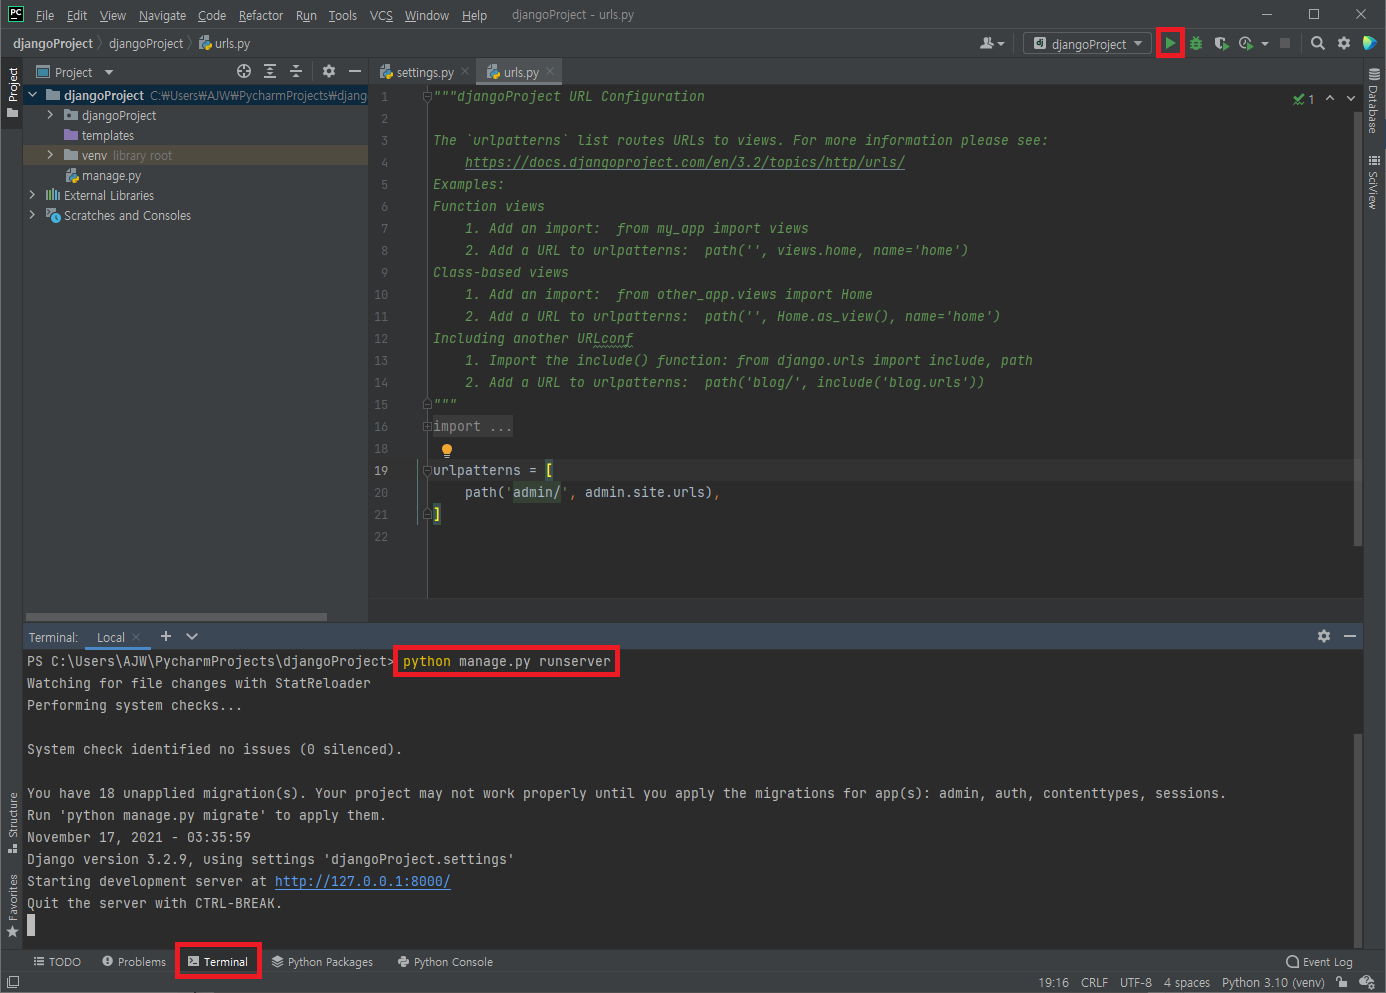Collapse the djangoProject root folder
This screenshot has height=993, width=1386.
pos(33,95)
